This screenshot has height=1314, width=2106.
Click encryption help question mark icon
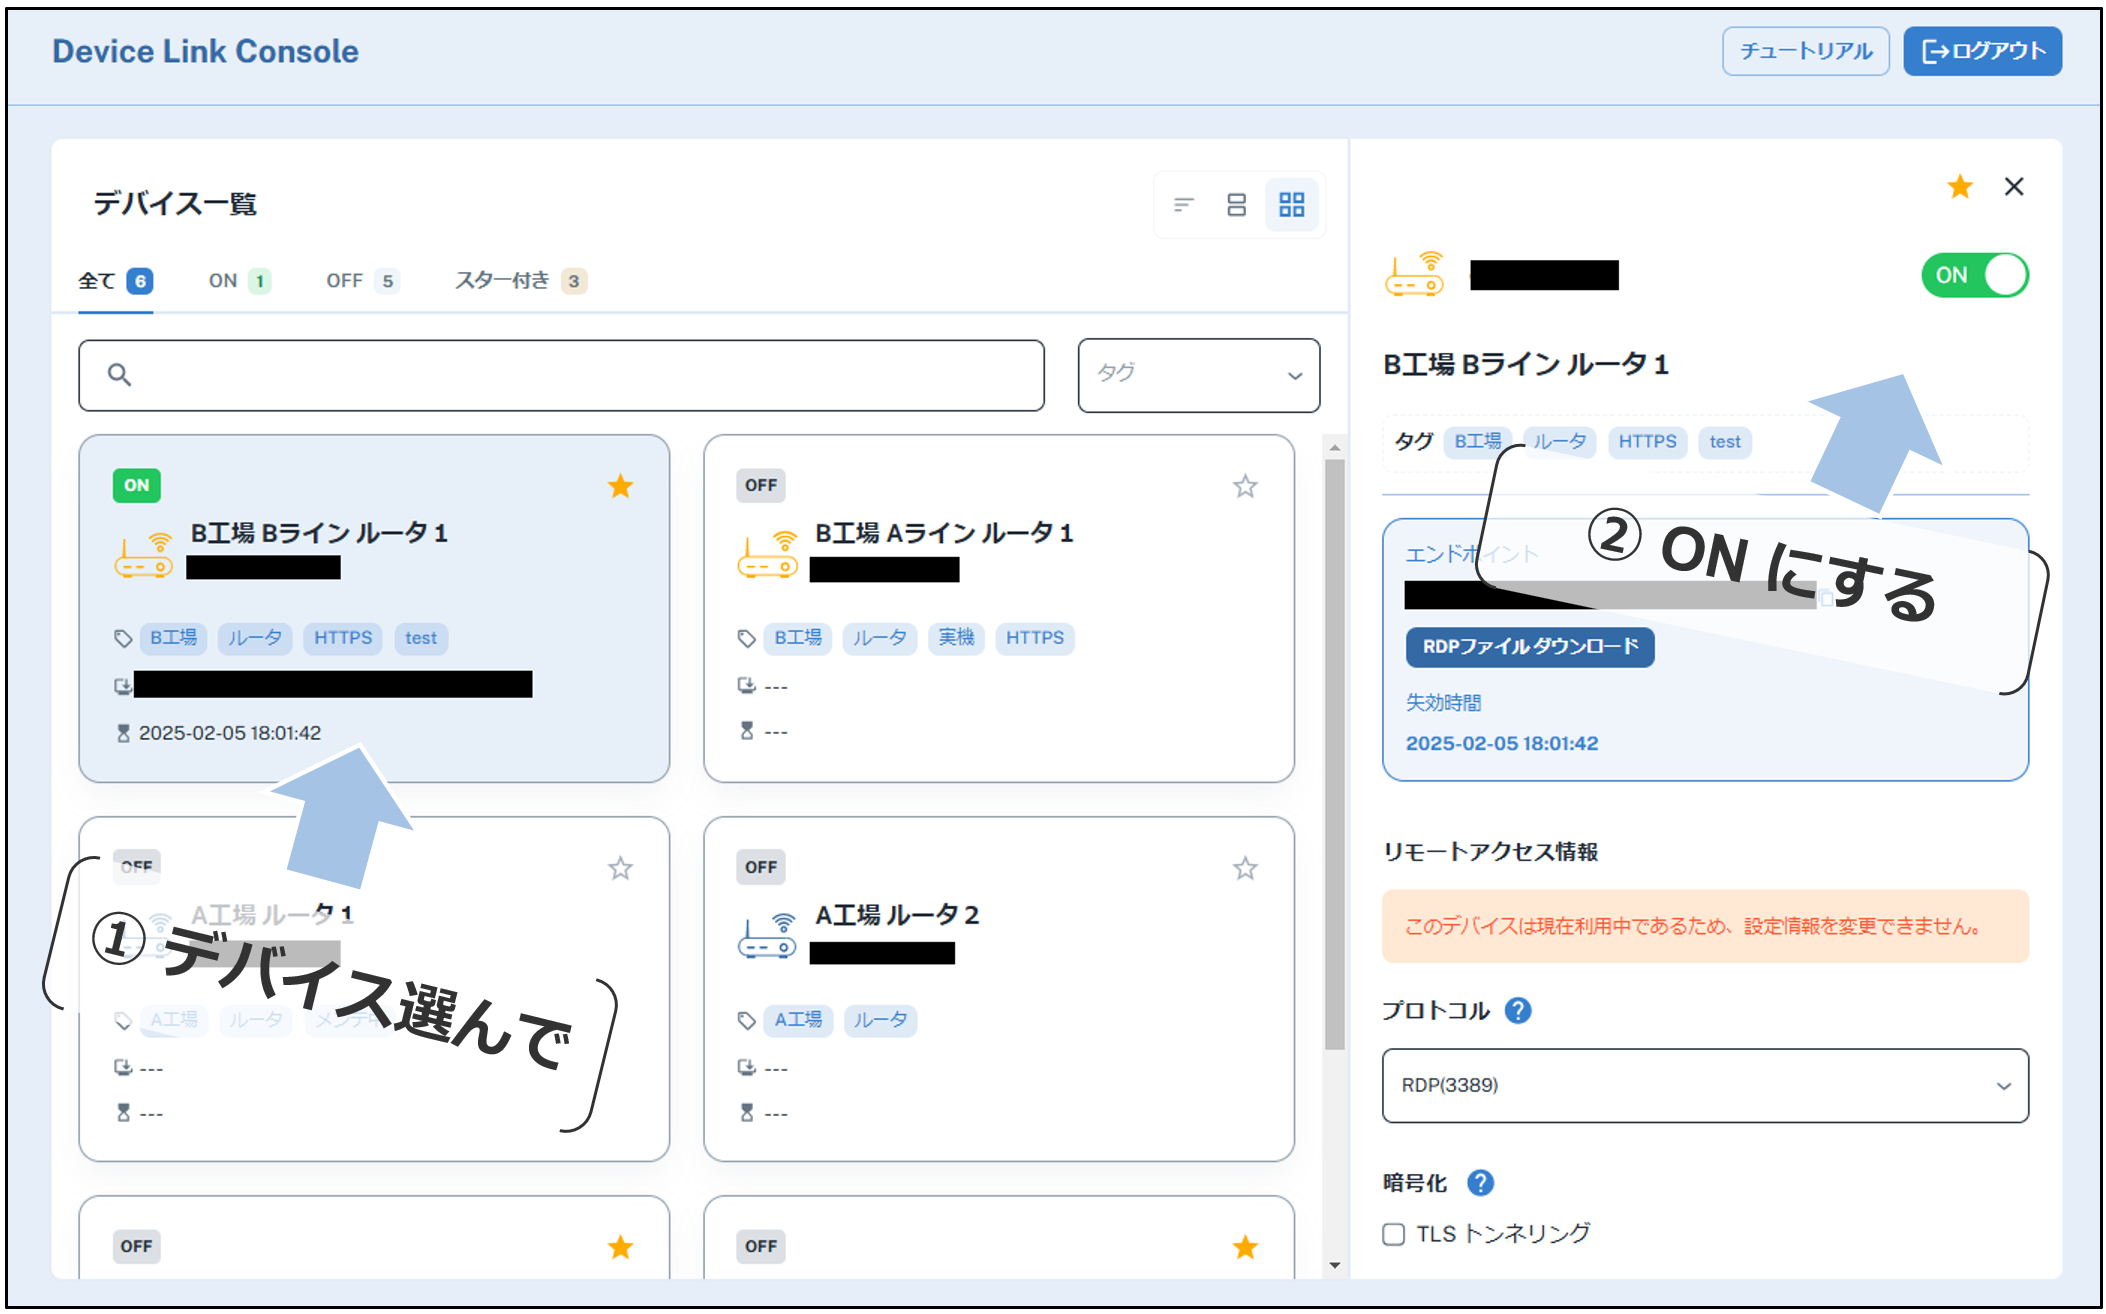[x=1480, y=1183]
